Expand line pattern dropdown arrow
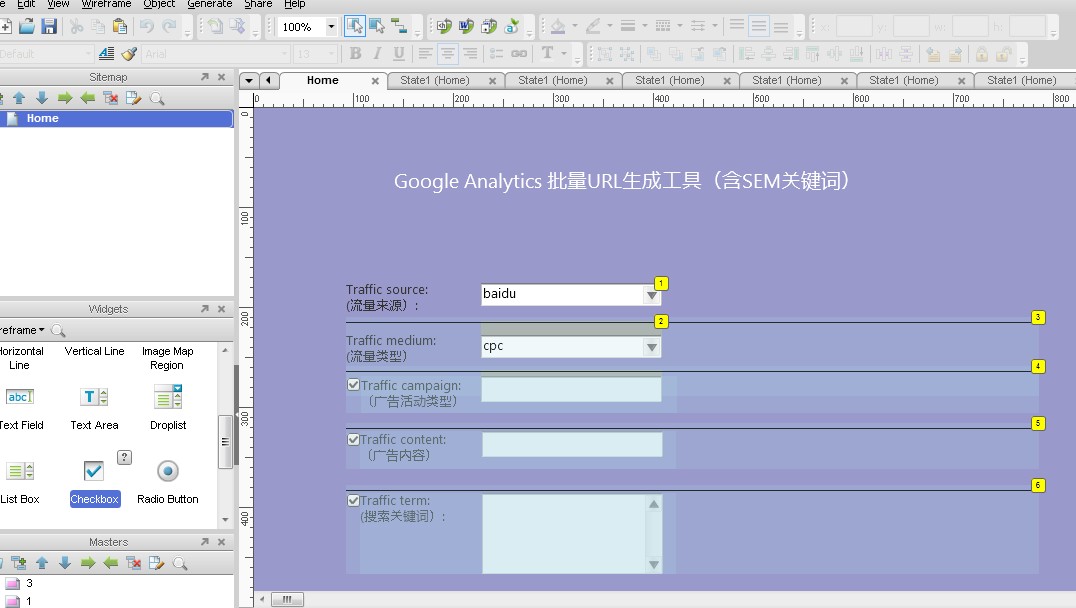Image resolution: width=1076 pixels, height=608 pixels. (679, 26)
